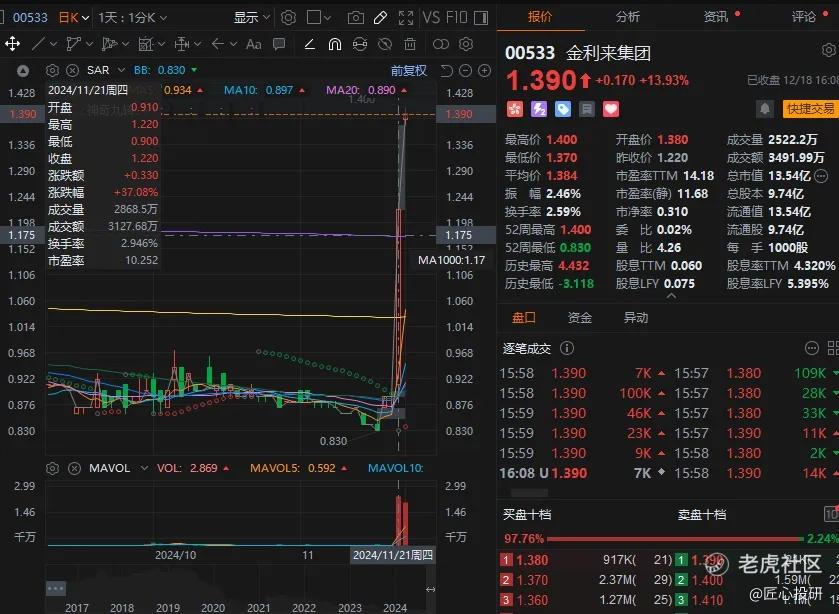Click the blue tag icon
Screen dimensions: 839x614
[563, 110]
